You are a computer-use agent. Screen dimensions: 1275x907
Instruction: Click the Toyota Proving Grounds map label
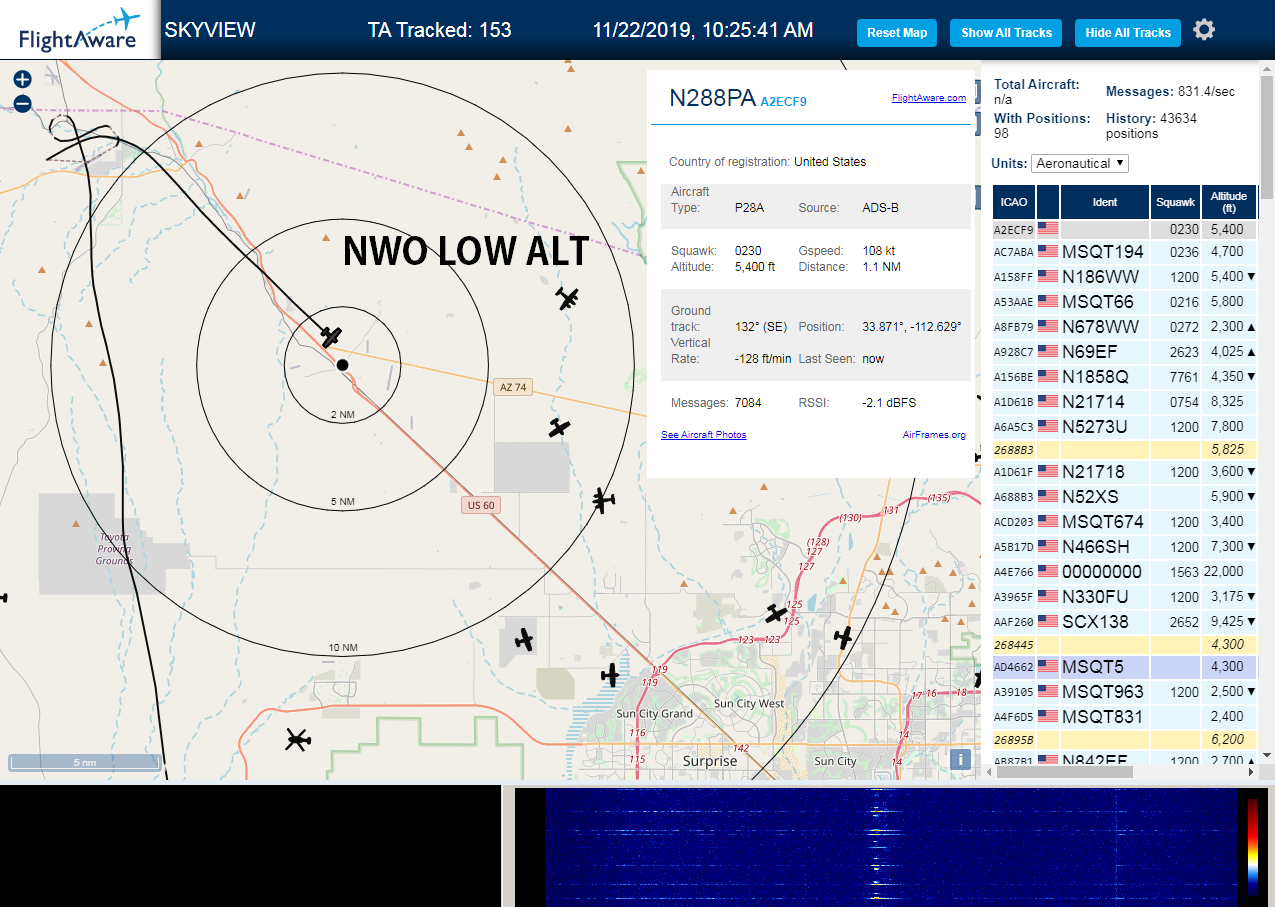coord(114,549)
